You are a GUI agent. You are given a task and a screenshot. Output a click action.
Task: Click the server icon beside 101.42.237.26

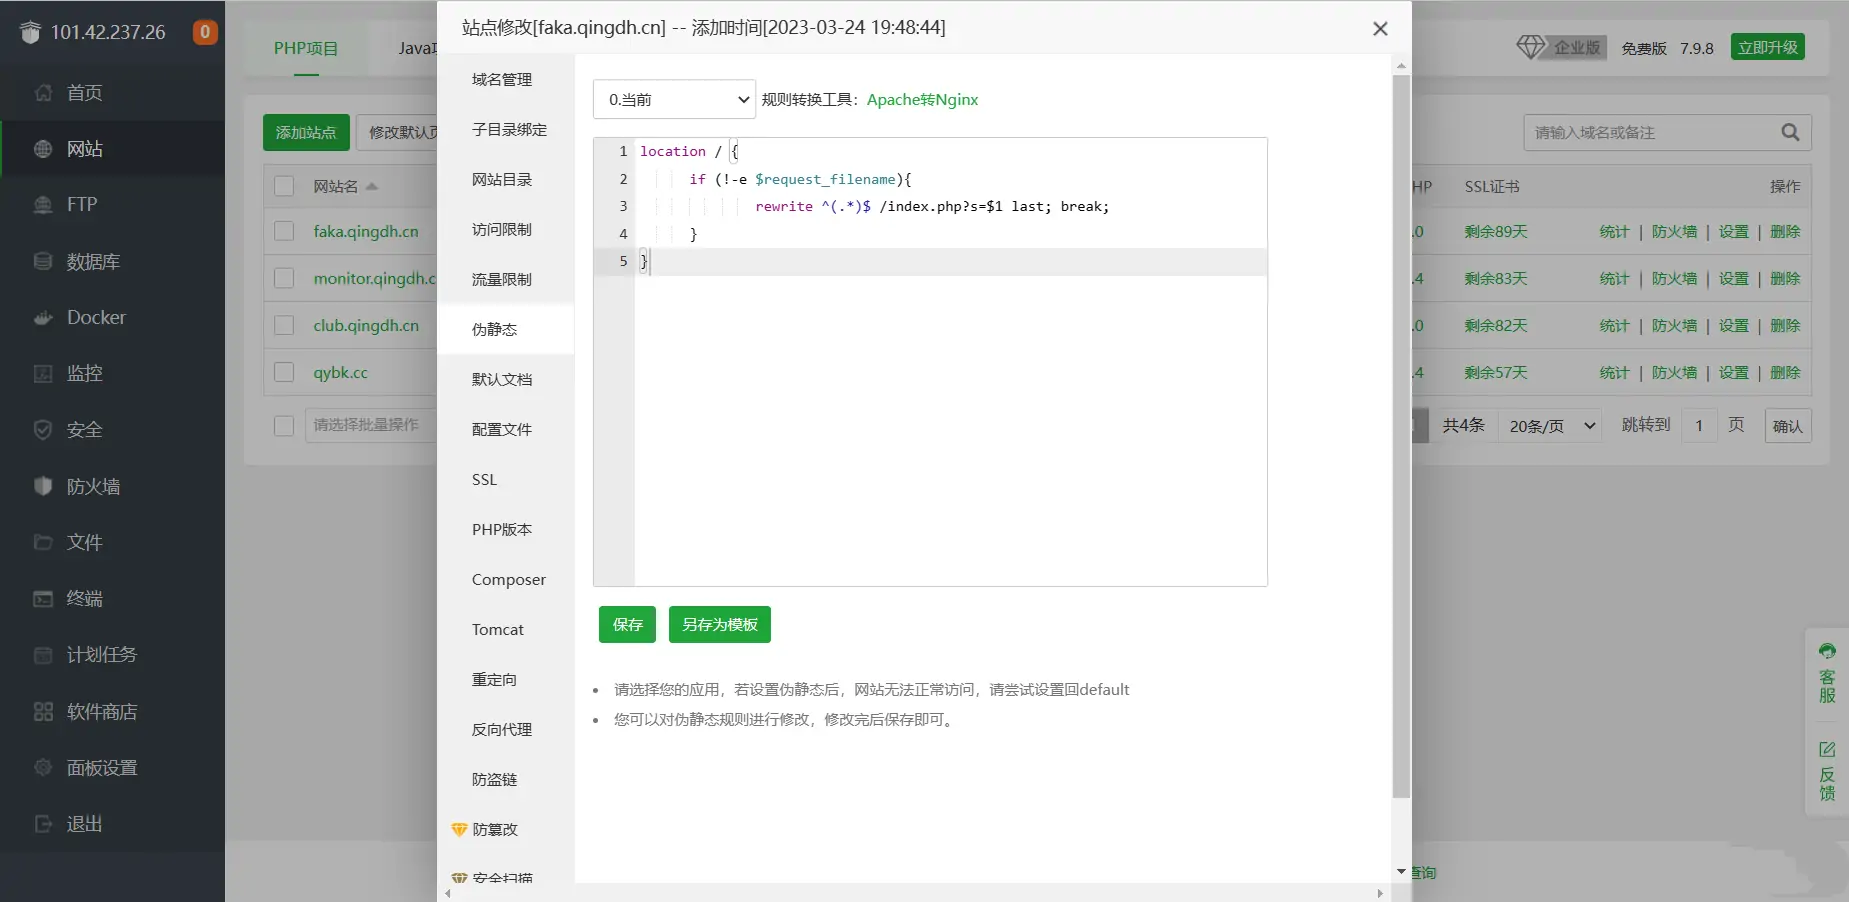30,32
